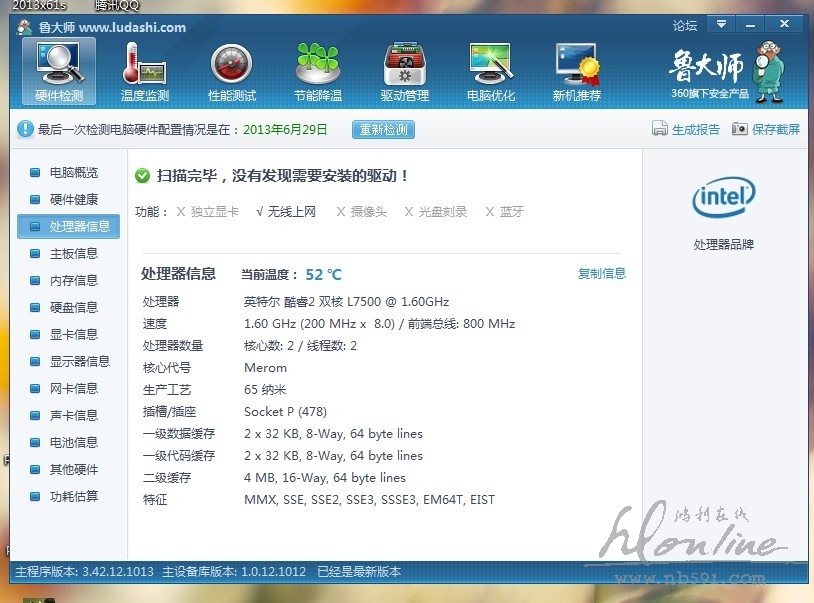The height and width of the screenshot is (603, 814).
Task: Switch to 内存信息 memory info
Action: [x=73, y=281]
